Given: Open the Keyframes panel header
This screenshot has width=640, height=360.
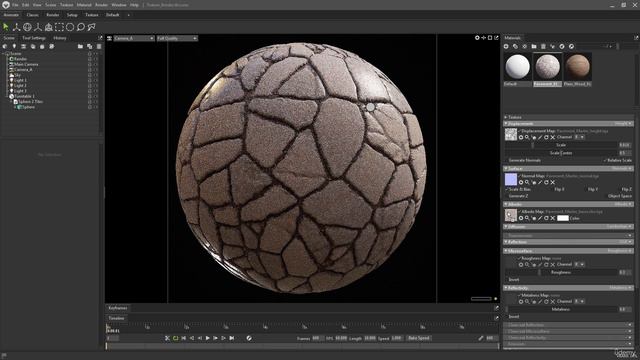Looking at the screenshot, I should (x=118, y=308).
